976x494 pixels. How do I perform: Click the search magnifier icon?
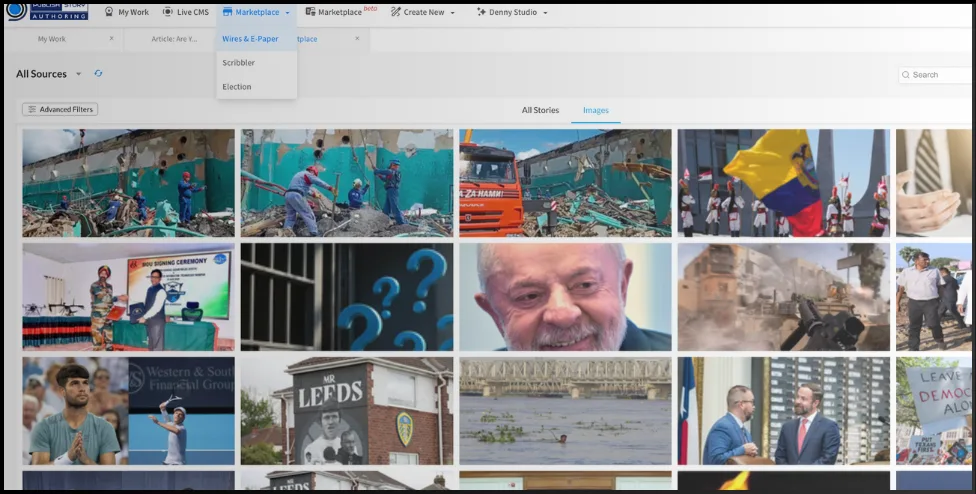coord(906,75)
